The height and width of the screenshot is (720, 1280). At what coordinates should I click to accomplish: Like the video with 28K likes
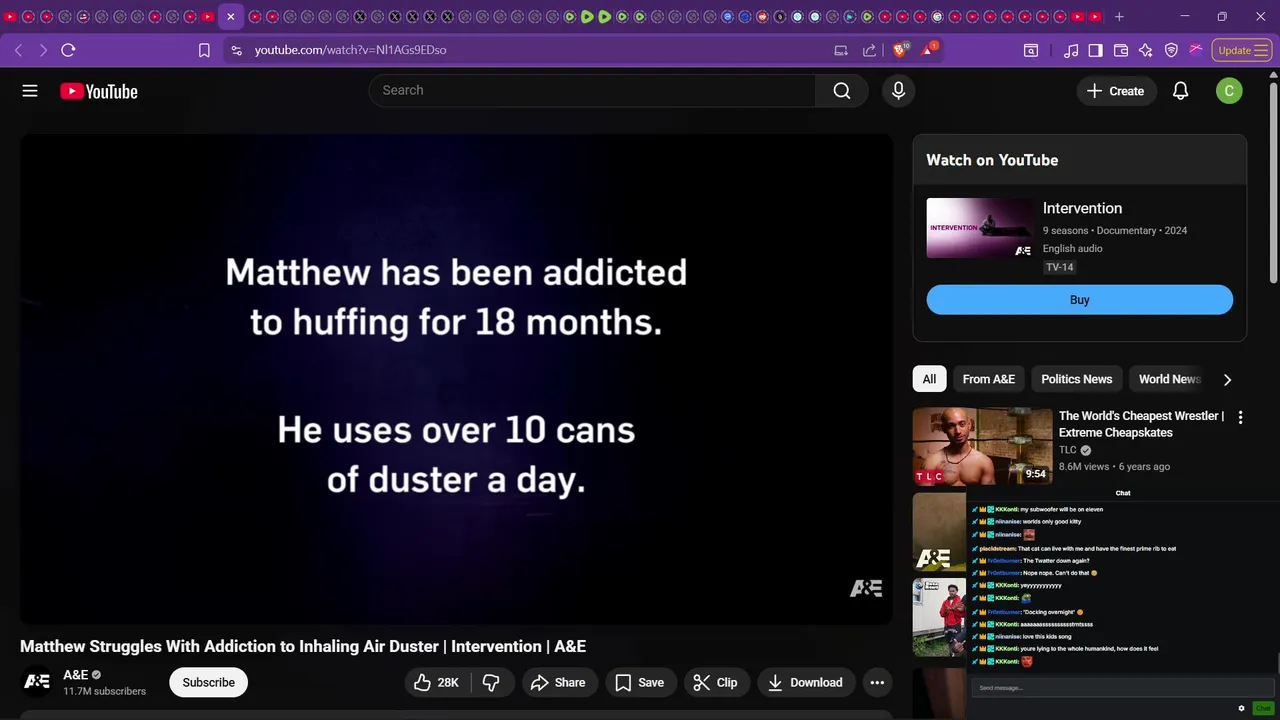436,682
